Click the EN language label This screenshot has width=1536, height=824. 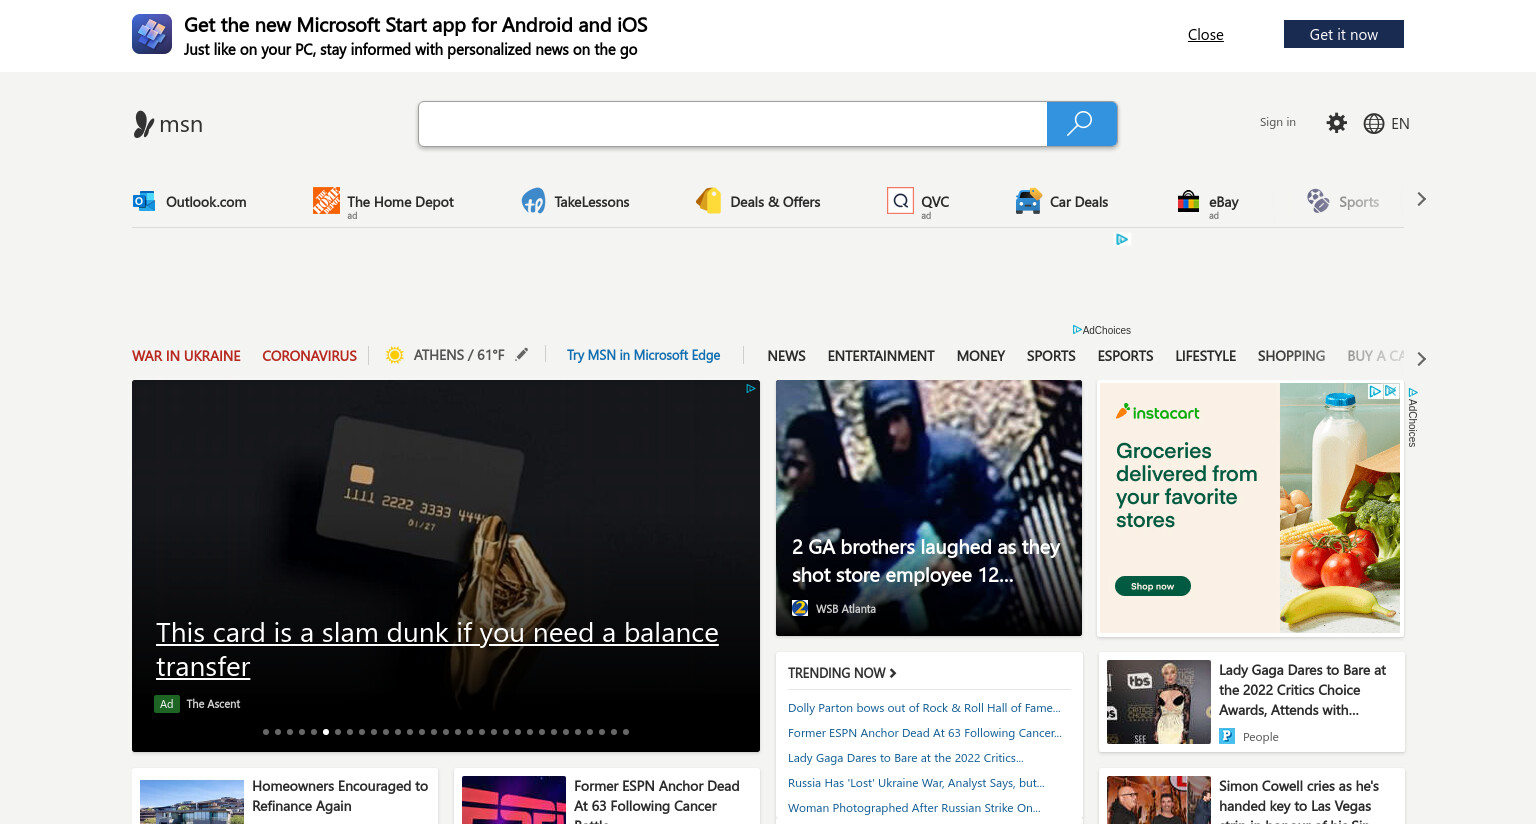coord(1400,124)
